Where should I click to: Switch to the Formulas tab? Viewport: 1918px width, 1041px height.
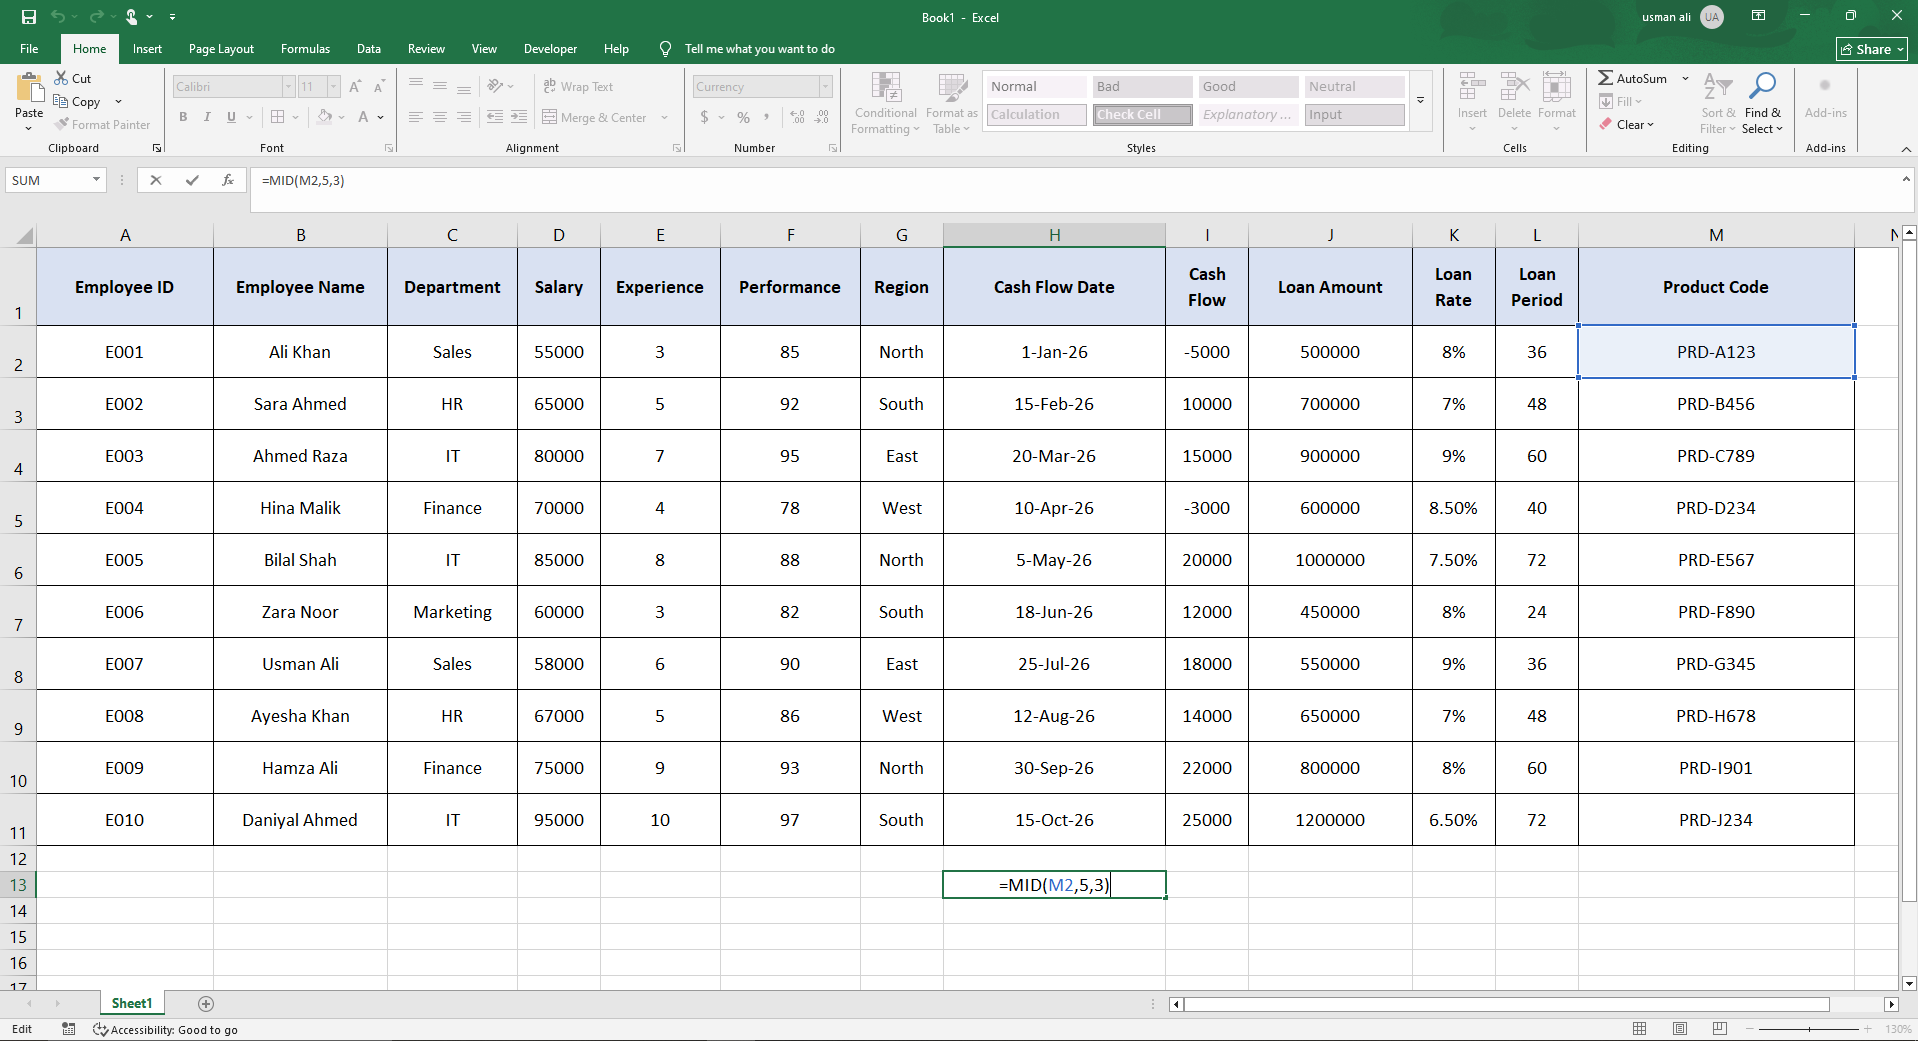305,49
